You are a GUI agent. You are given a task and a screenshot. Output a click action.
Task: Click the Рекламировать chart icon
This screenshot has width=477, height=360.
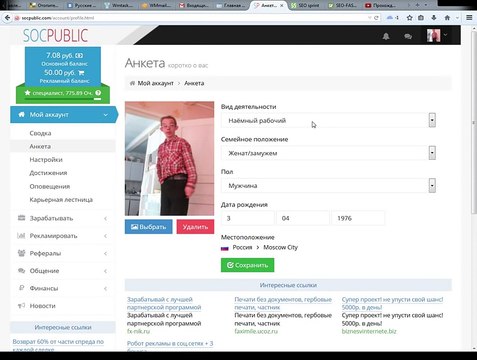[21, 236]
